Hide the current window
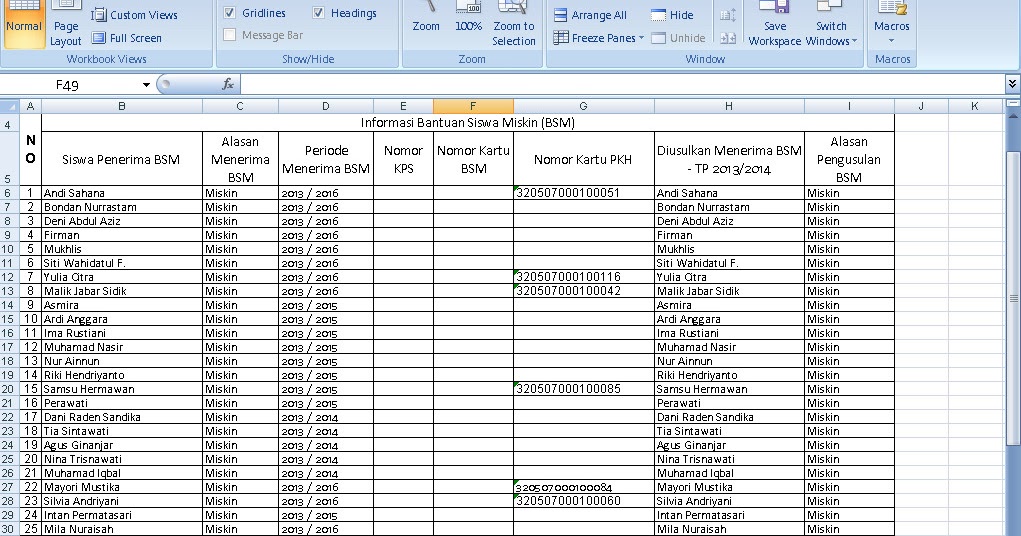This screenshot has width=1021, height=536. pyautogui.click(x=672, y=15)
